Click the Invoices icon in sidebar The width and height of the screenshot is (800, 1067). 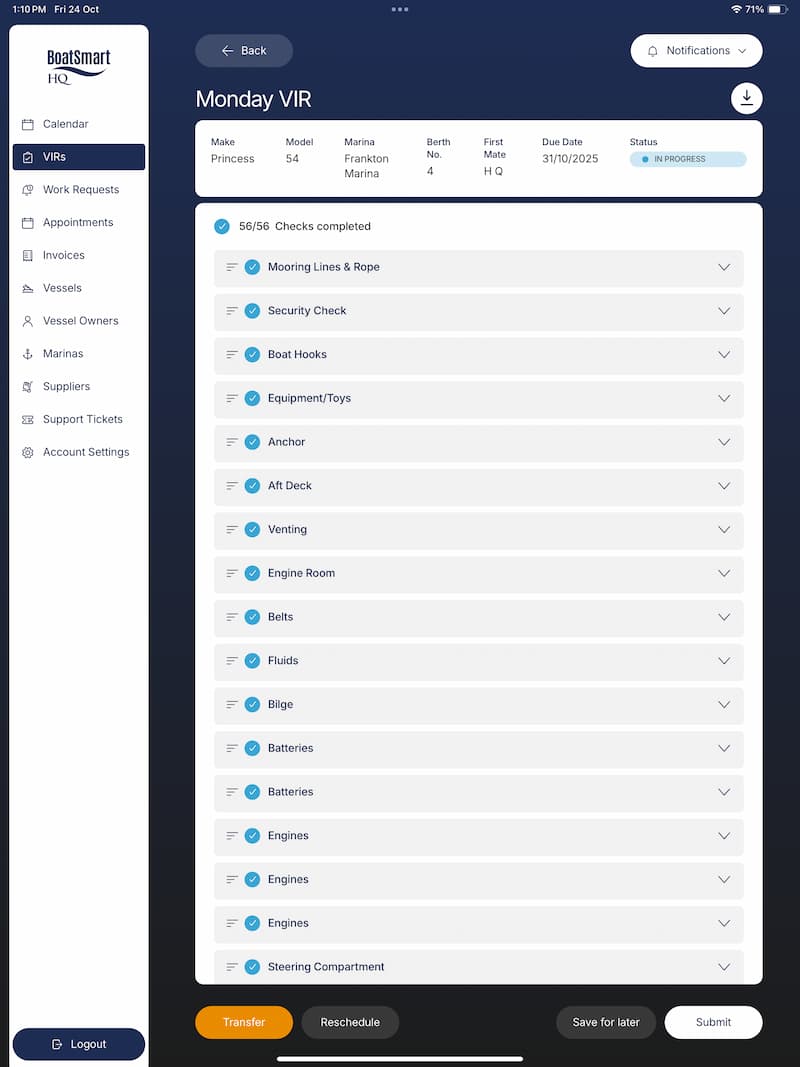(28, 256)
